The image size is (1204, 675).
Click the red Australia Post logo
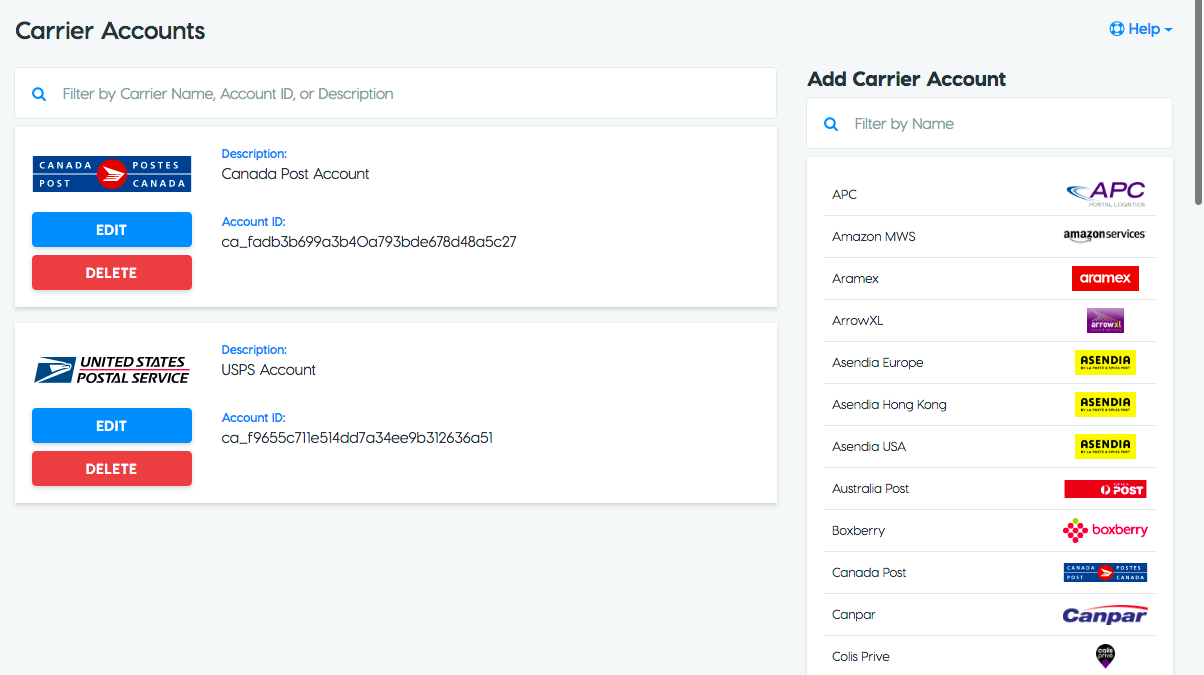1105,489
